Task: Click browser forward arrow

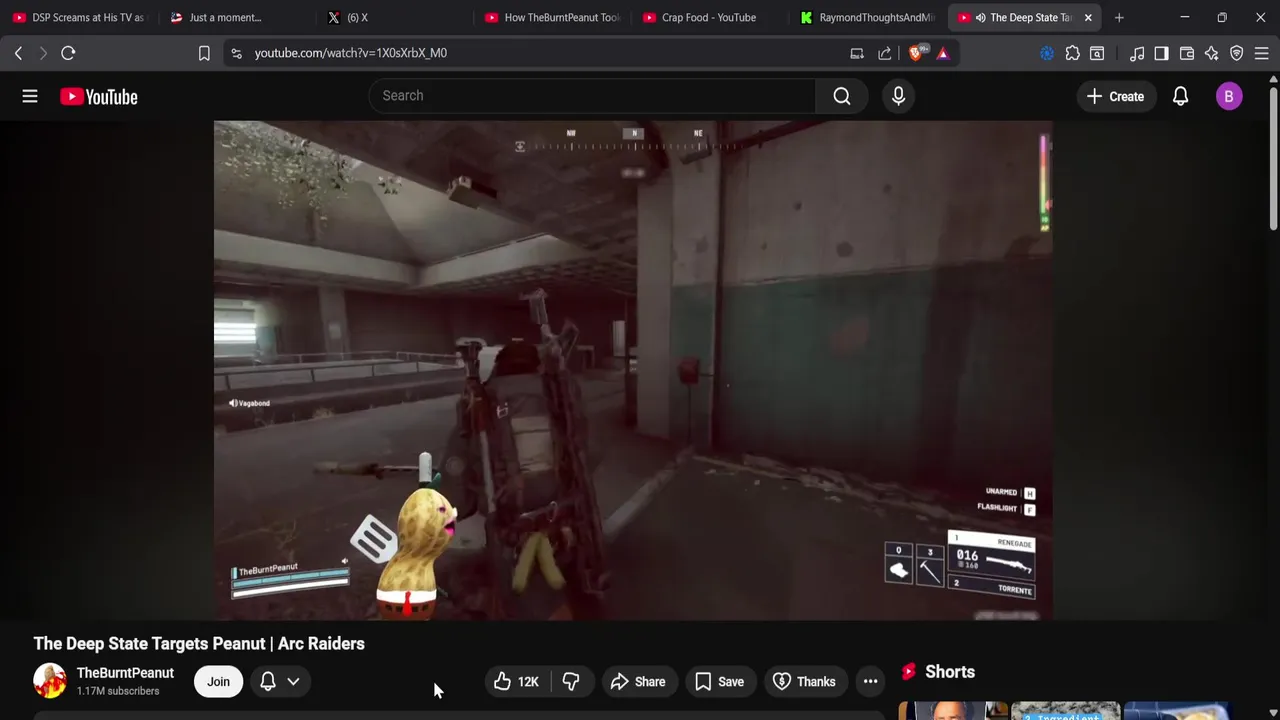Action: [x=43, y=53]
